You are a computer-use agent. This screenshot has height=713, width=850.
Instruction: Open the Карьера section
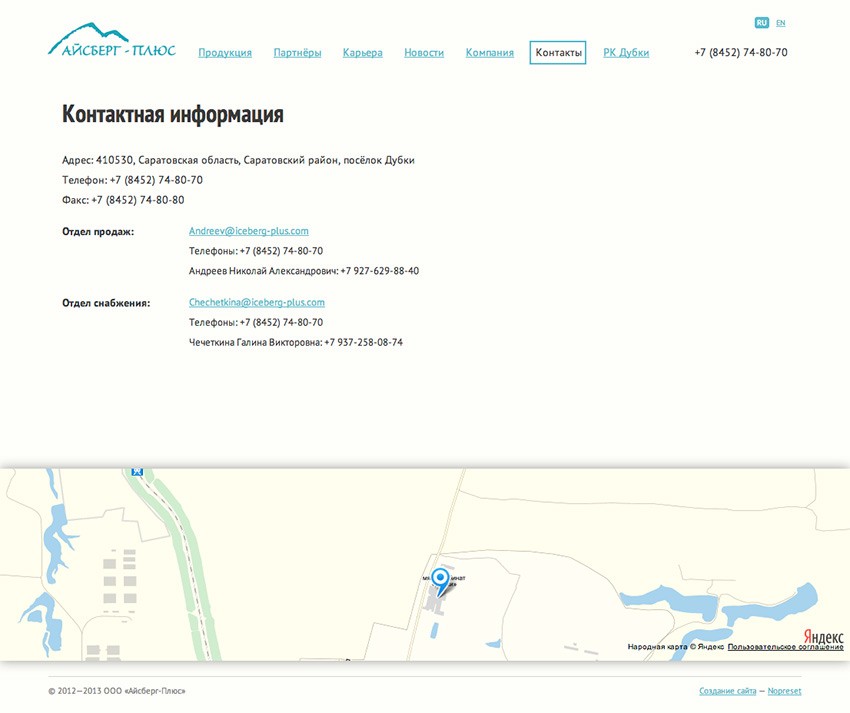tap(362, 53)
